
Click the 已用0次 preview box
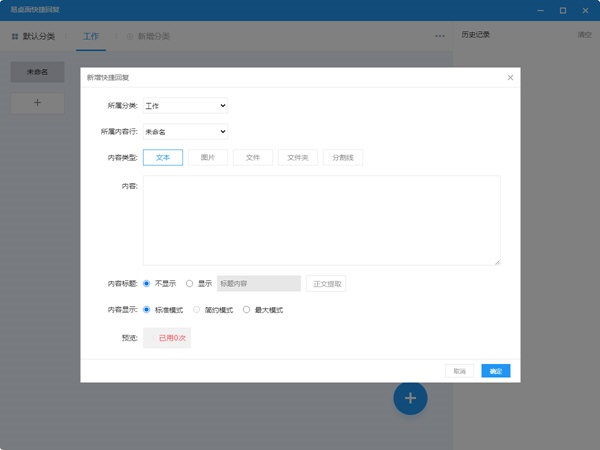pyautogui.click(x=167, y=338)
